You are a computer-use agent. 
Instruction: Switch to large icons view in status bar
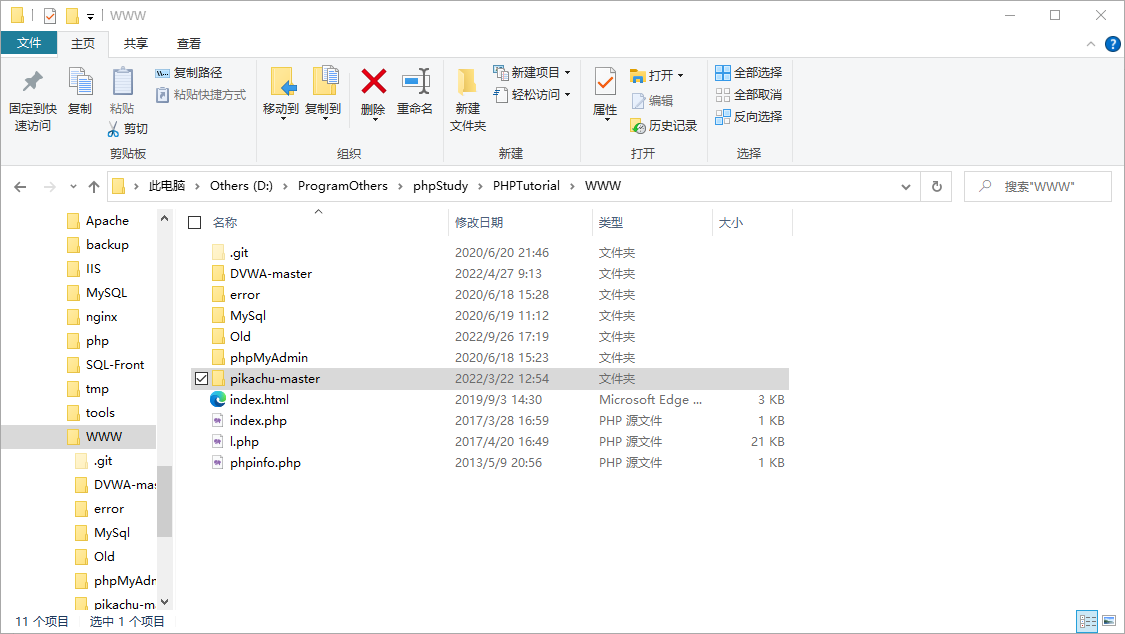click(x=1108, y=622)
